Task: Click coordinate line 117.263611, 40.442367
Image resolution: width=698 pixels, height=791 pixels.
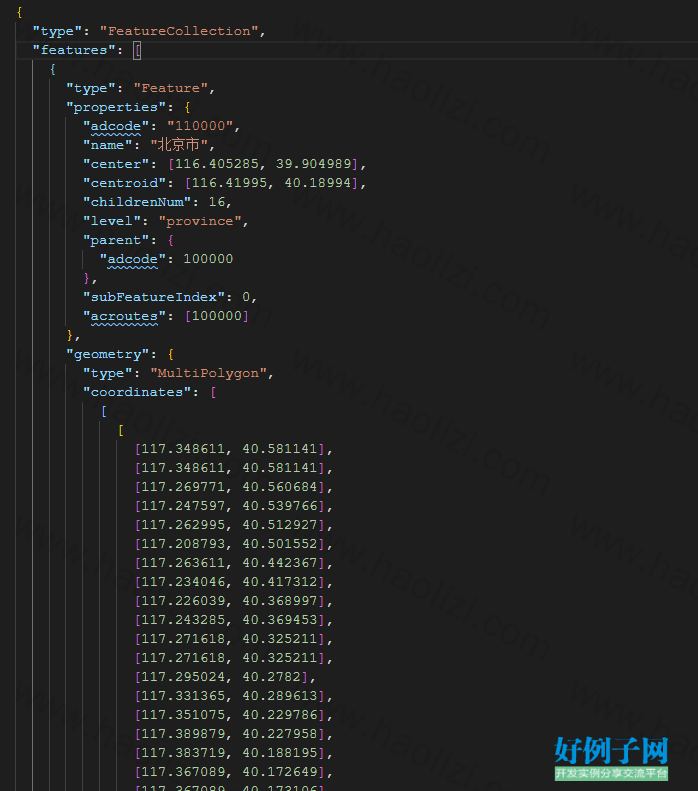Action: coord(234,563)
